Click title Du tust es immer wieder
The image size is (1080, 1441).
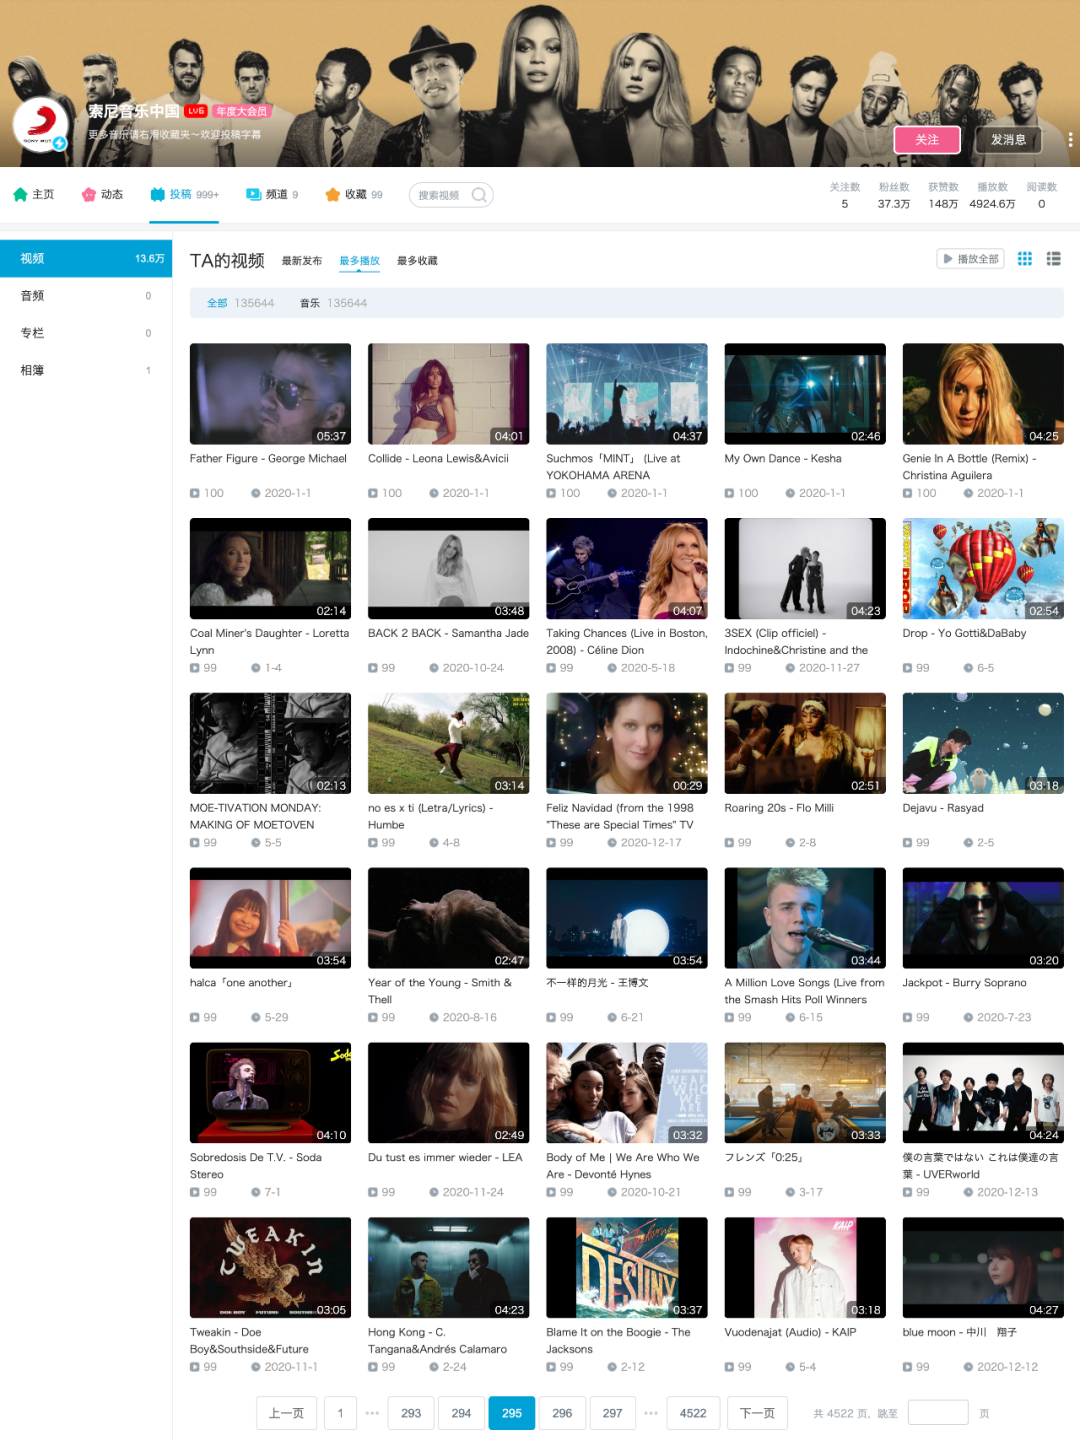[x=445, y=1158]
